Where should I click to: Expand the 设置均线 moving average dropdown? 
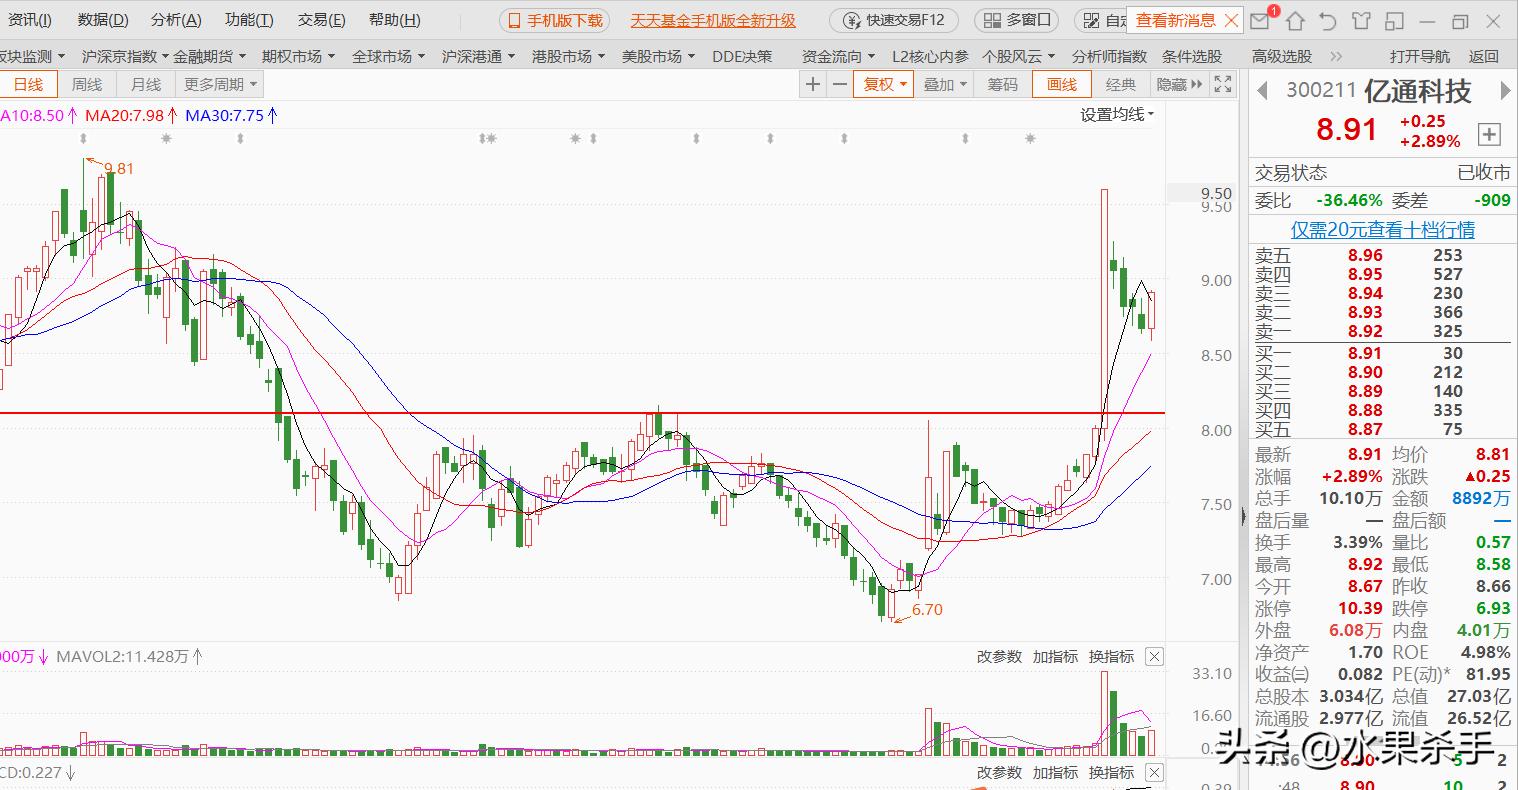pos(1116,114)
